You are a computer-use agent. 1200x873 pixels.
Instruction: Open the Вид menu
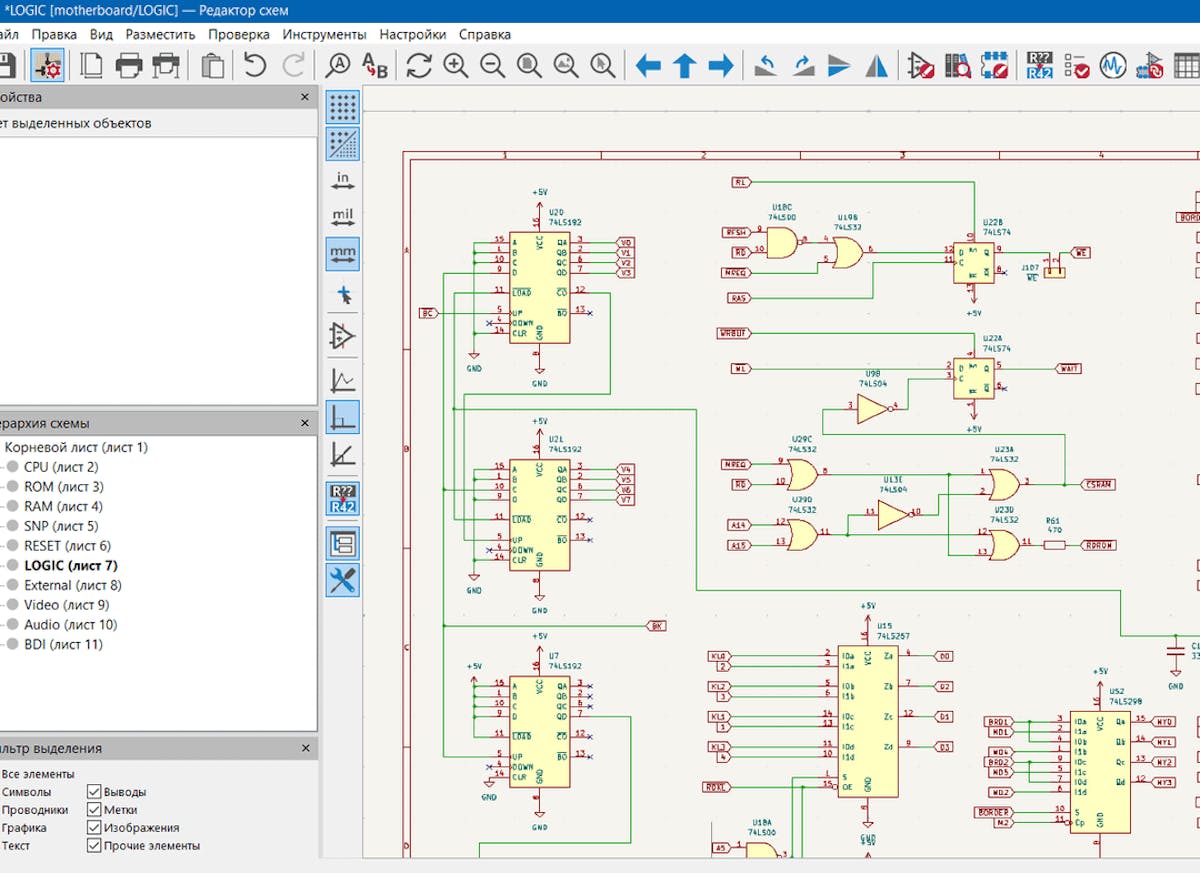click(101, 34)
